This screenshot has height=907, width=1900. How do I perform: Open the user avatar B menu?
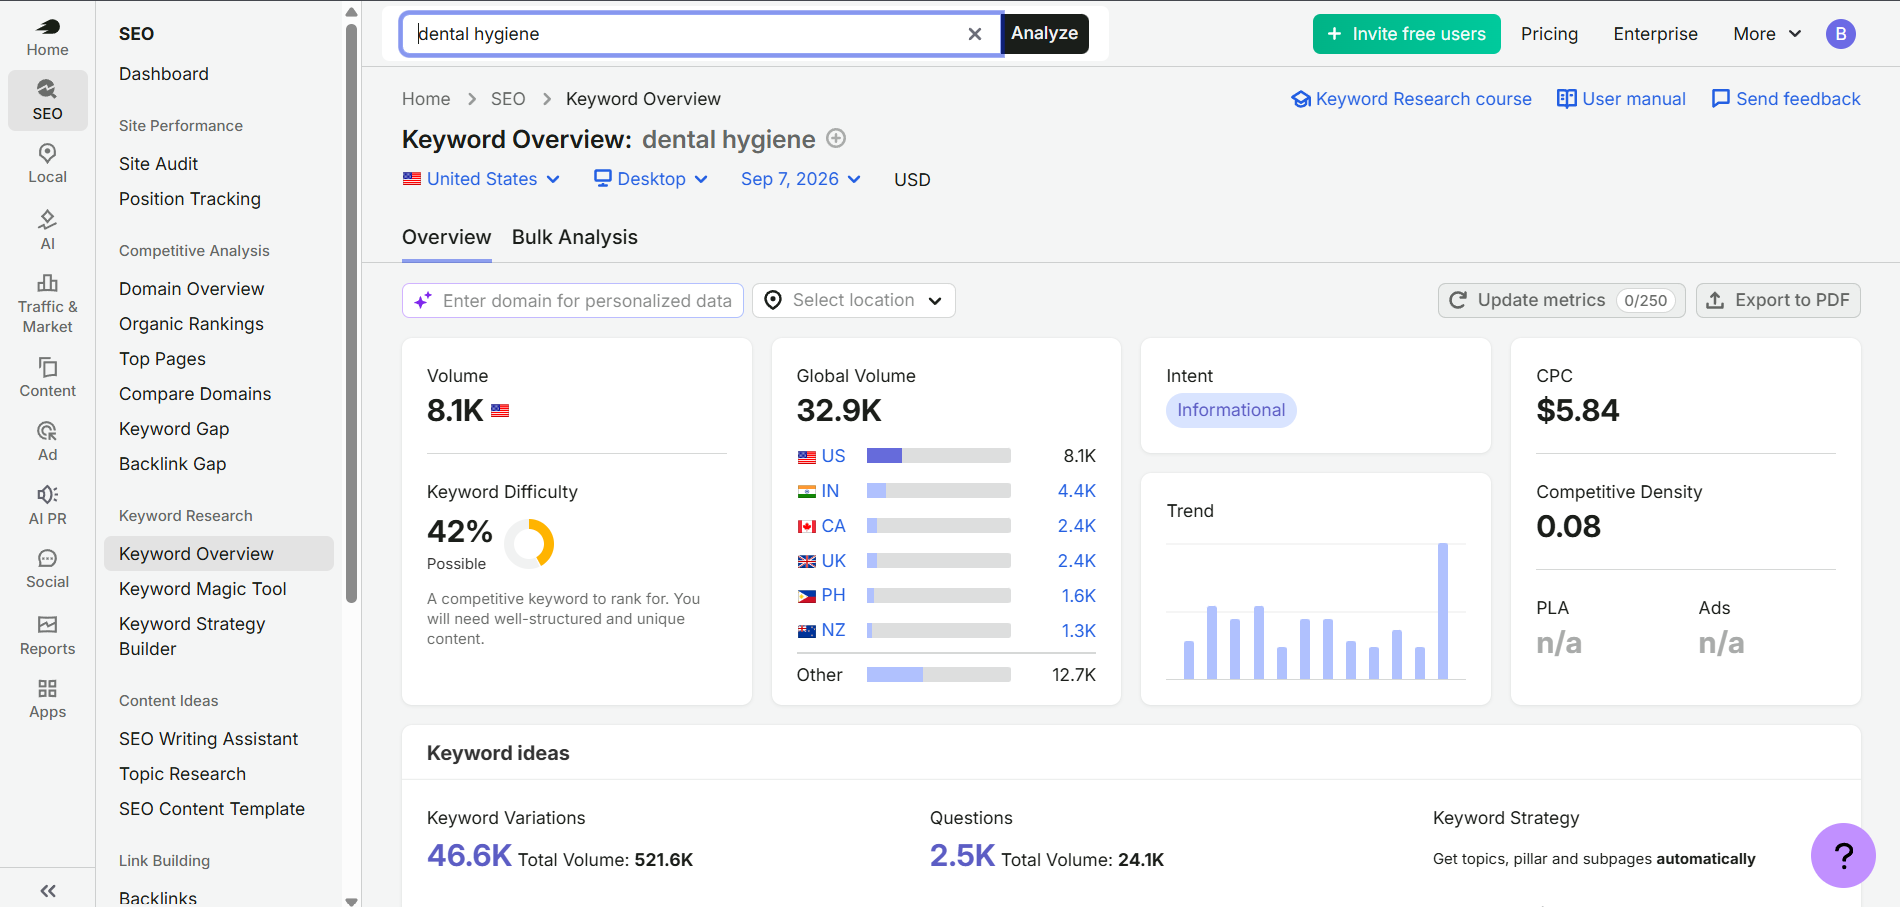pyautogui.click(x=1841, y=34)
